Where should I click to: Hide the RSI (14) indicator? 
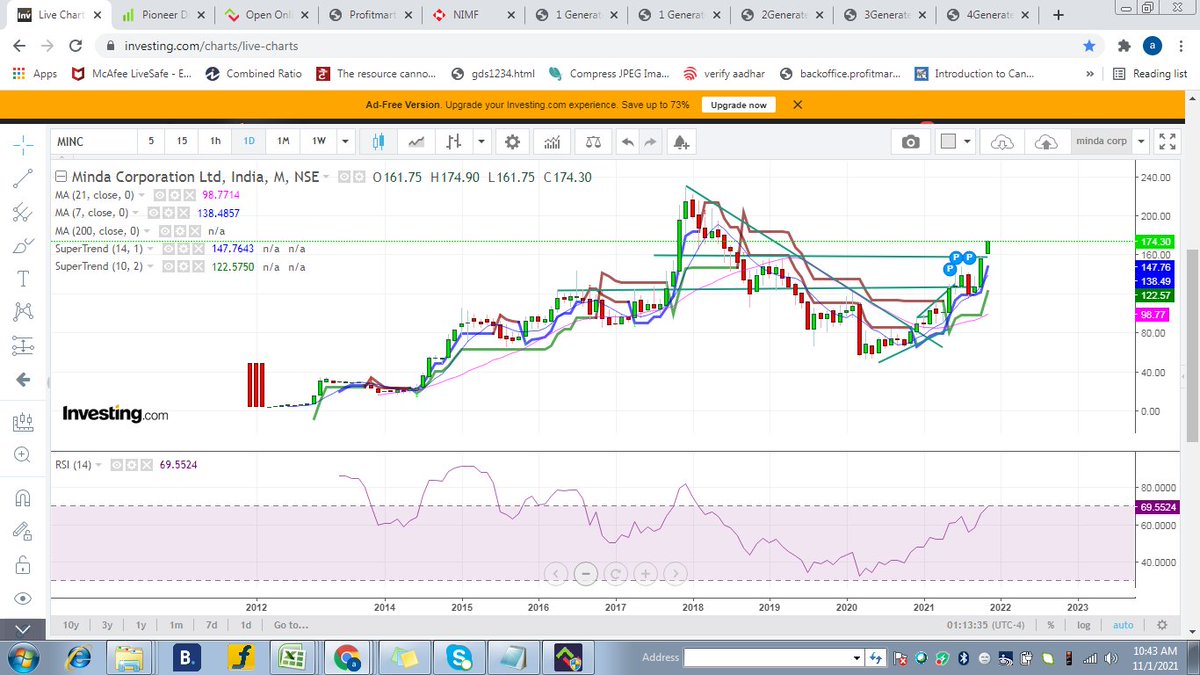pyautogui.click(x=115, y=464)
